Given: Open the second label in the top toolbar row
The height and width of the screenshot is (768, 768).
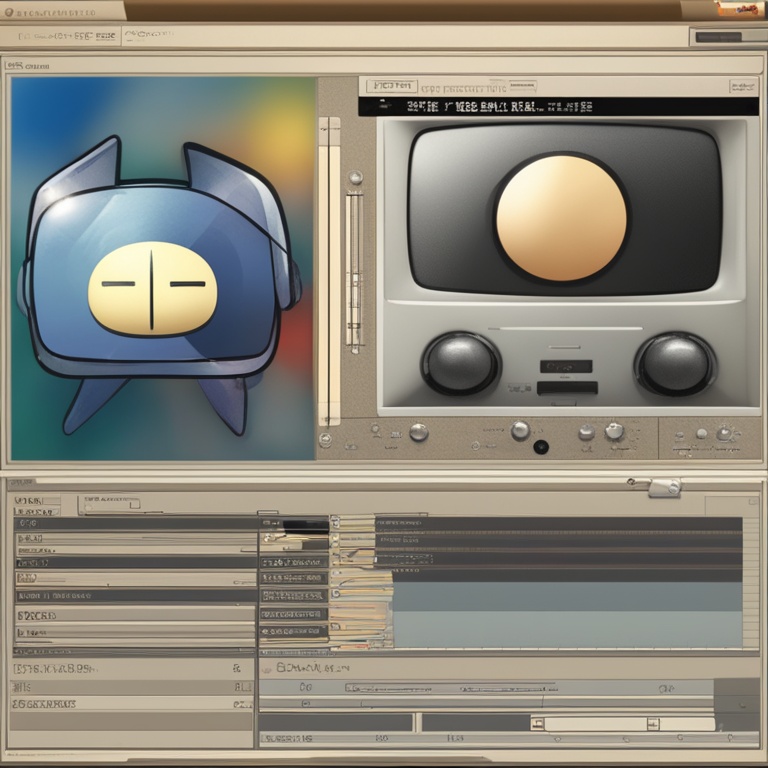Looking at the screenshot, I should click(148, 35).
